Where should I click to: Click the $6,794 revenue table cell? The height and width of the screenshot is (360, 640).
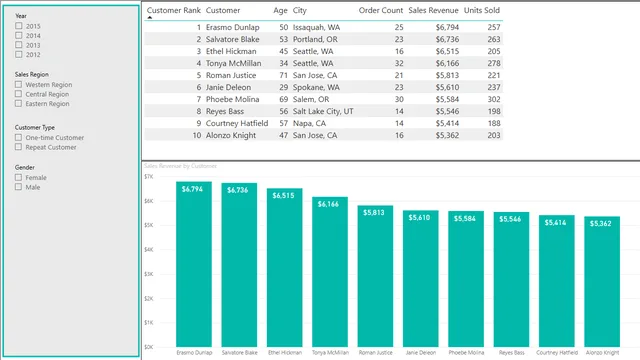coord(447,27)
